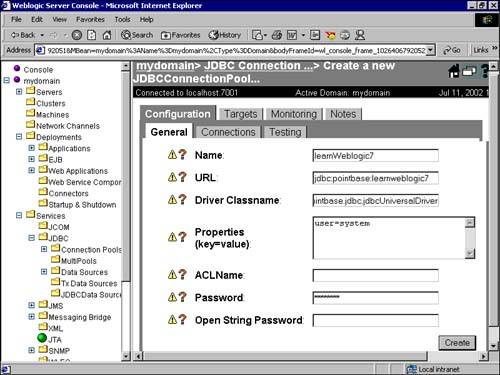
Task: Click the warning triangle beside Password
Action: (x=172, y=297)
